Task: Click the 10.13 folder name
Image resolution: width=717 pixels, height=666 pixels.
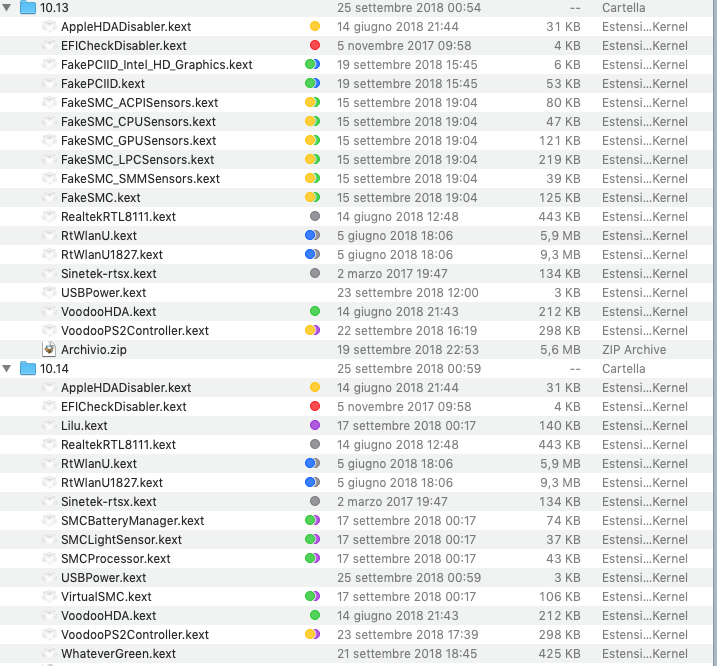Action: [x=54, y=8]
